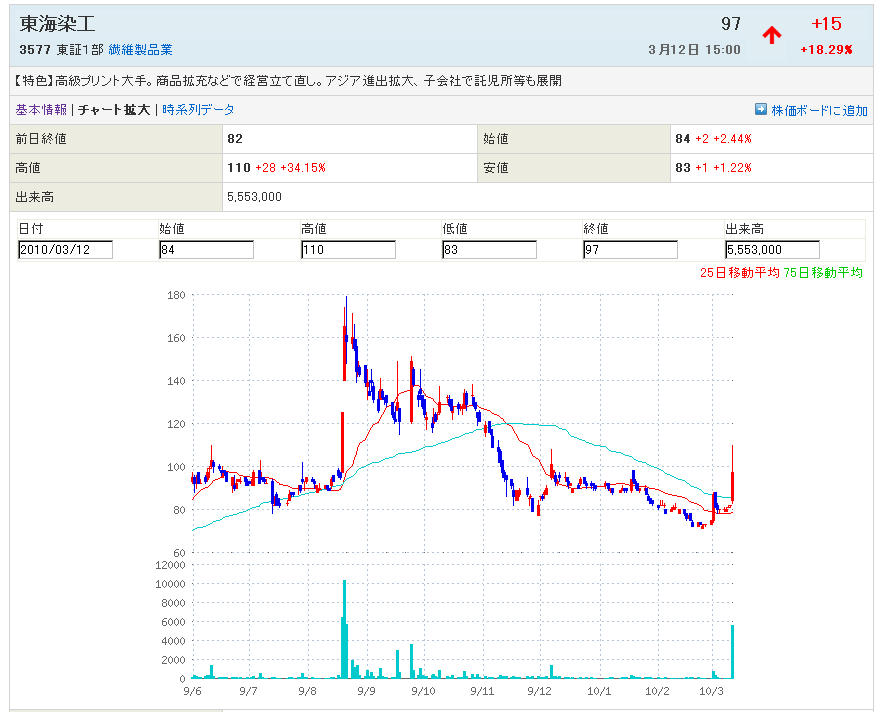The height and width of the screenshot is (712, 880).
Task: Select the チャート拡大 tab
Action: [x=114, y=109]
